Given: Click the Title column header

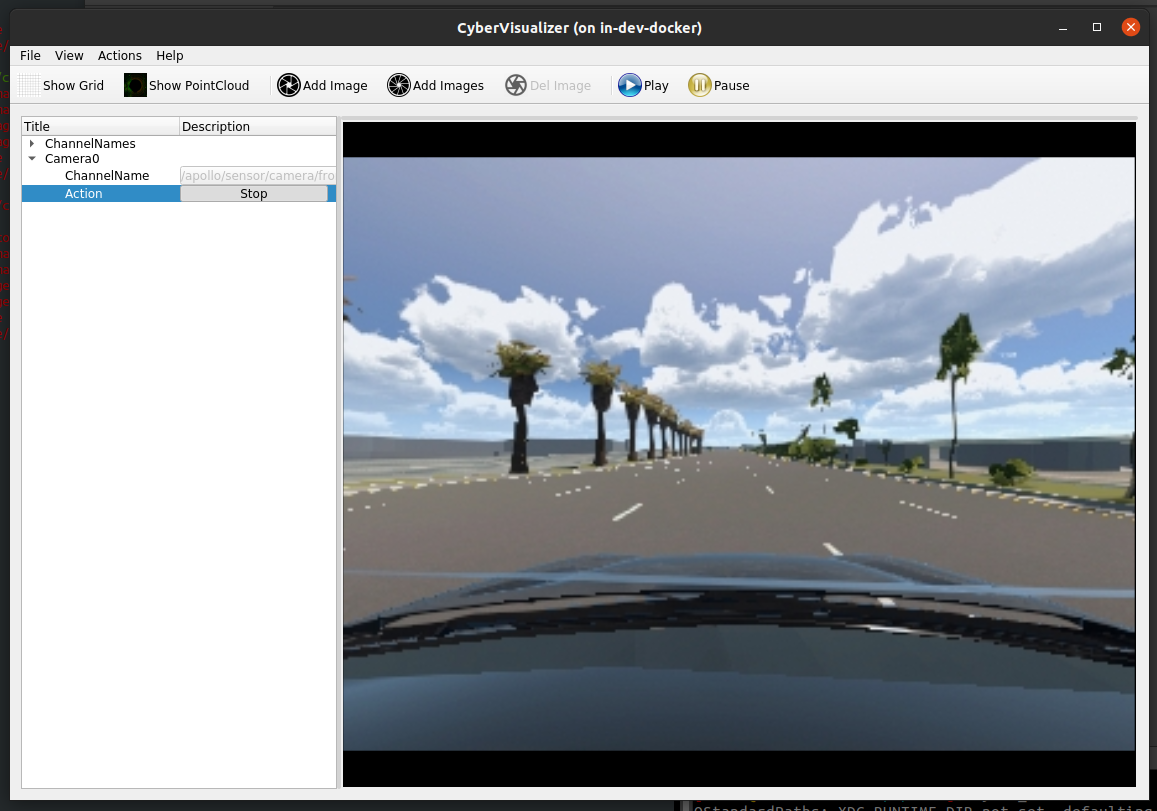Looking at the screenshot, I should pos(100,127).
